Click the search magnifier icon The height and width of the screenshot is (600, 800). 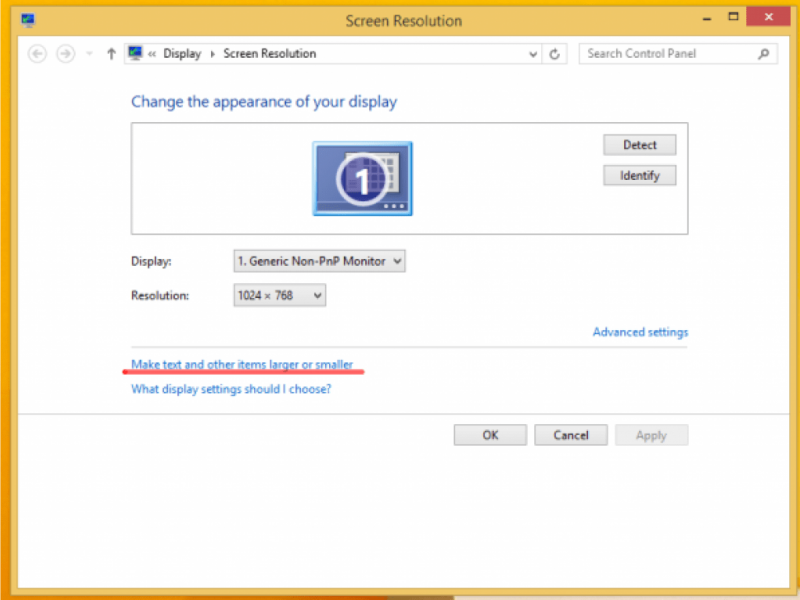click(x=763, y=54)
